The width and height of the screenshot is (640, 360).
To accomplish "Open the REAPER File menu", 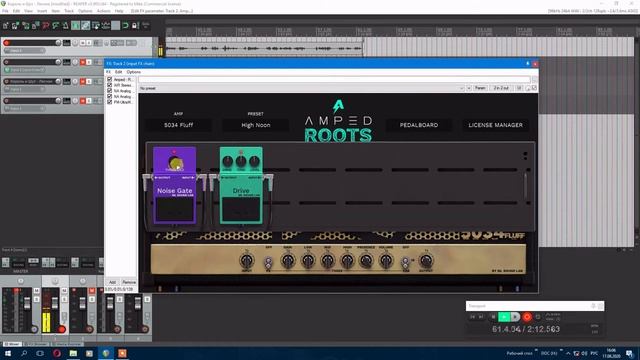I will tap(5, 11).
